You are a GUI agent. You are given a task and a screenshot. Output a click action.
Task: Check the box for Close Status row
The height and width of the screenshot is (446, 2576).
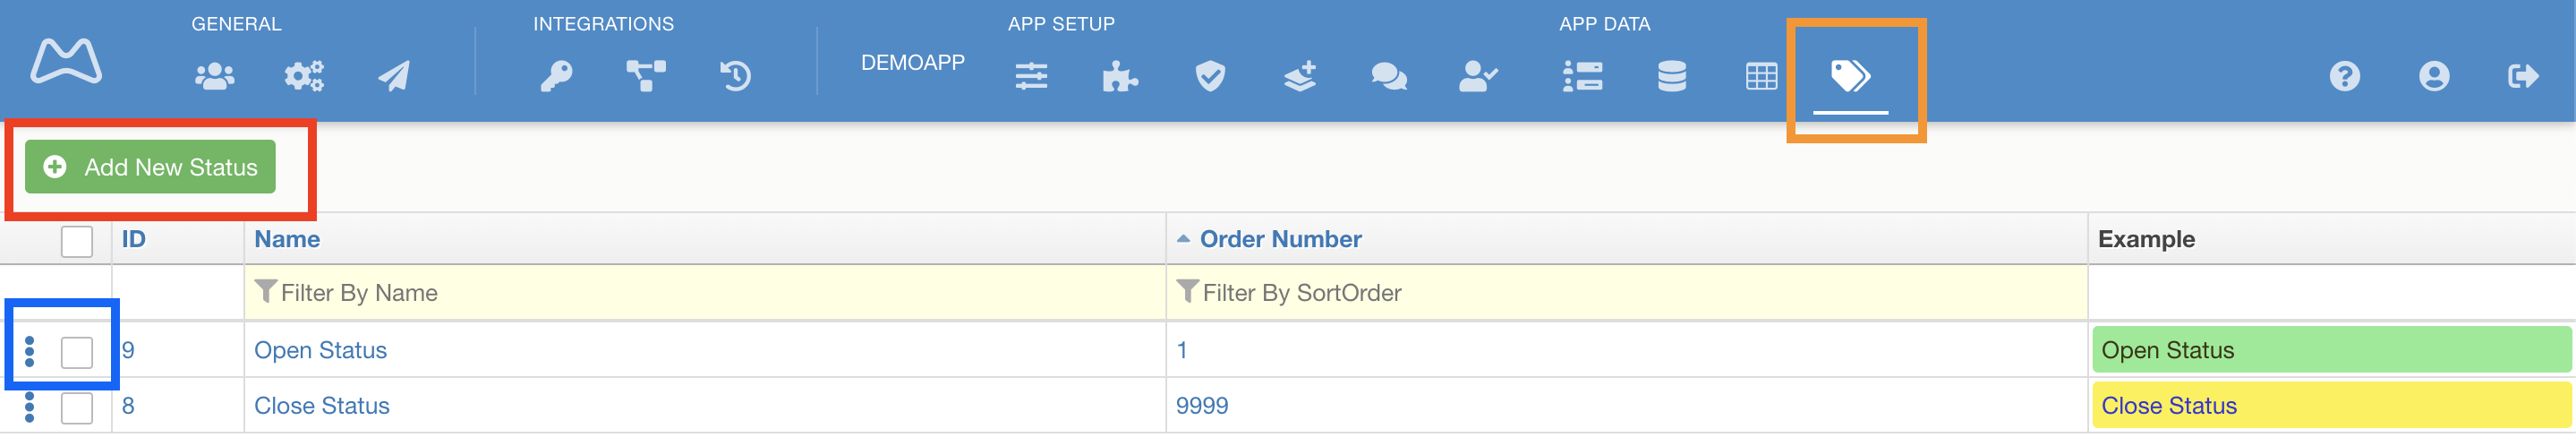77,408
